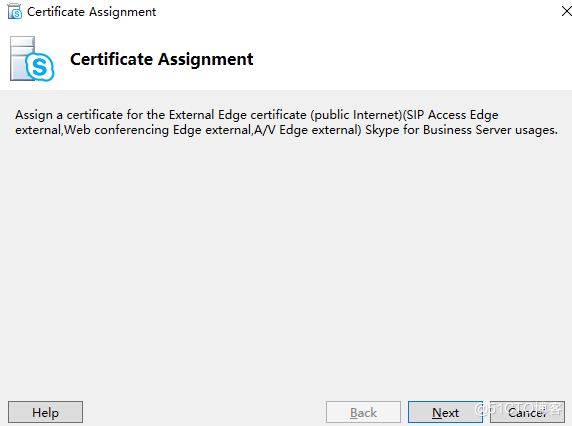This screenshot has height=426, width=572.
Task: Click the title bar Certificate Assignment text
Action: (92, 12)
